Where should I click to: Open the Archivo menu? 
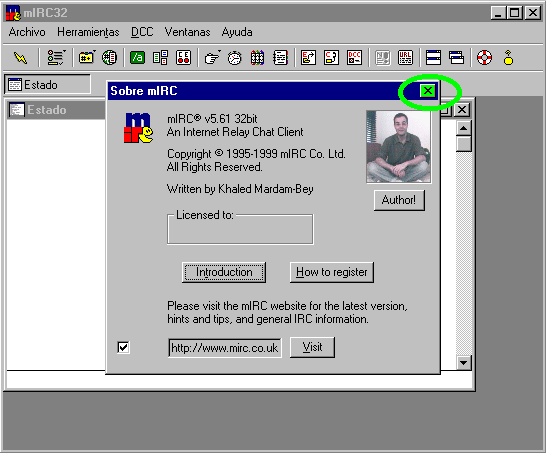click(x=27, y=32)
